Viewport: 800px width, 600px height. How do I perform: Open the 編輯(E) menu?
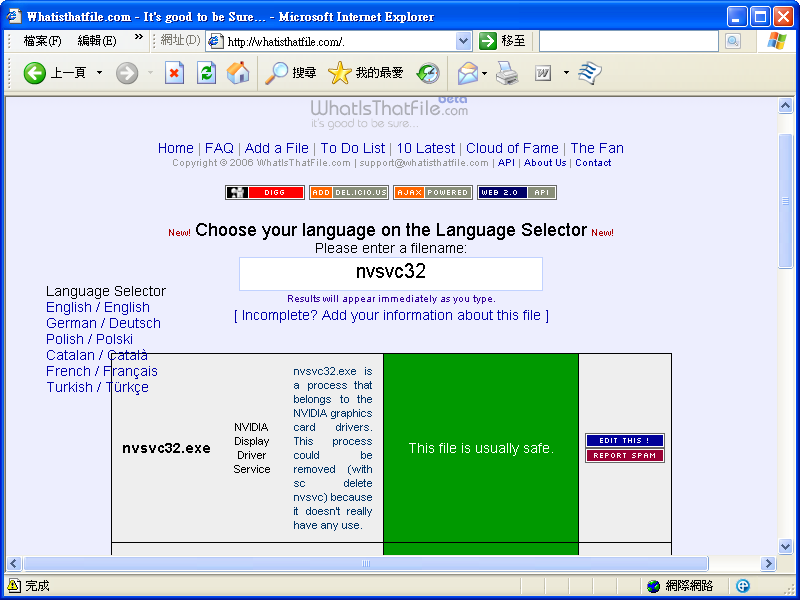[x=97, y=41]
